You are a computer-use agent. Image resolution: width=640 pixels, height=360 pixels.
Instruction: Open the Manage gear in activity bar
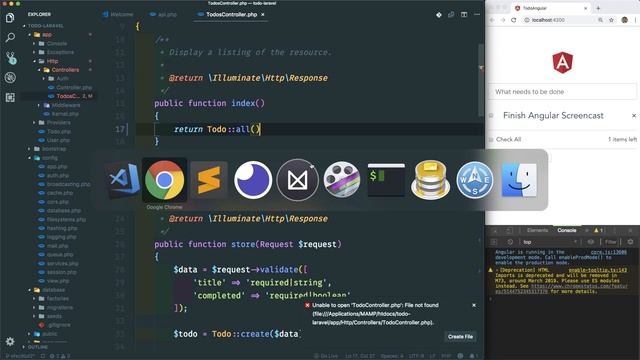tap(10, 341)
